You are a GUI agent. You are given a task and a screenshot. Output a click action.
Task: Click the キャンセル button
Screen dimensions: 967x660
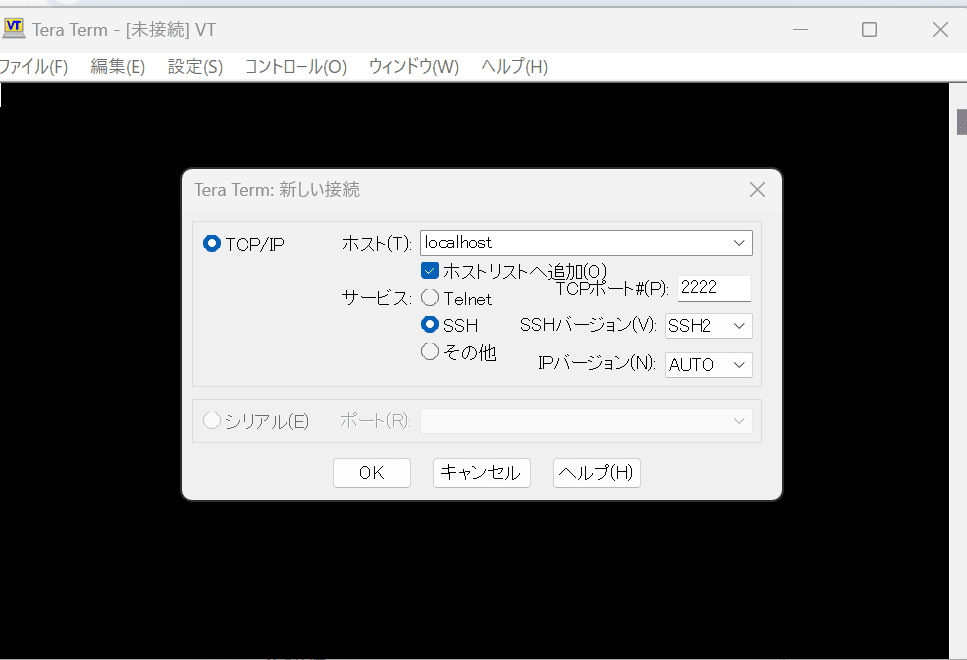(482, 473)
